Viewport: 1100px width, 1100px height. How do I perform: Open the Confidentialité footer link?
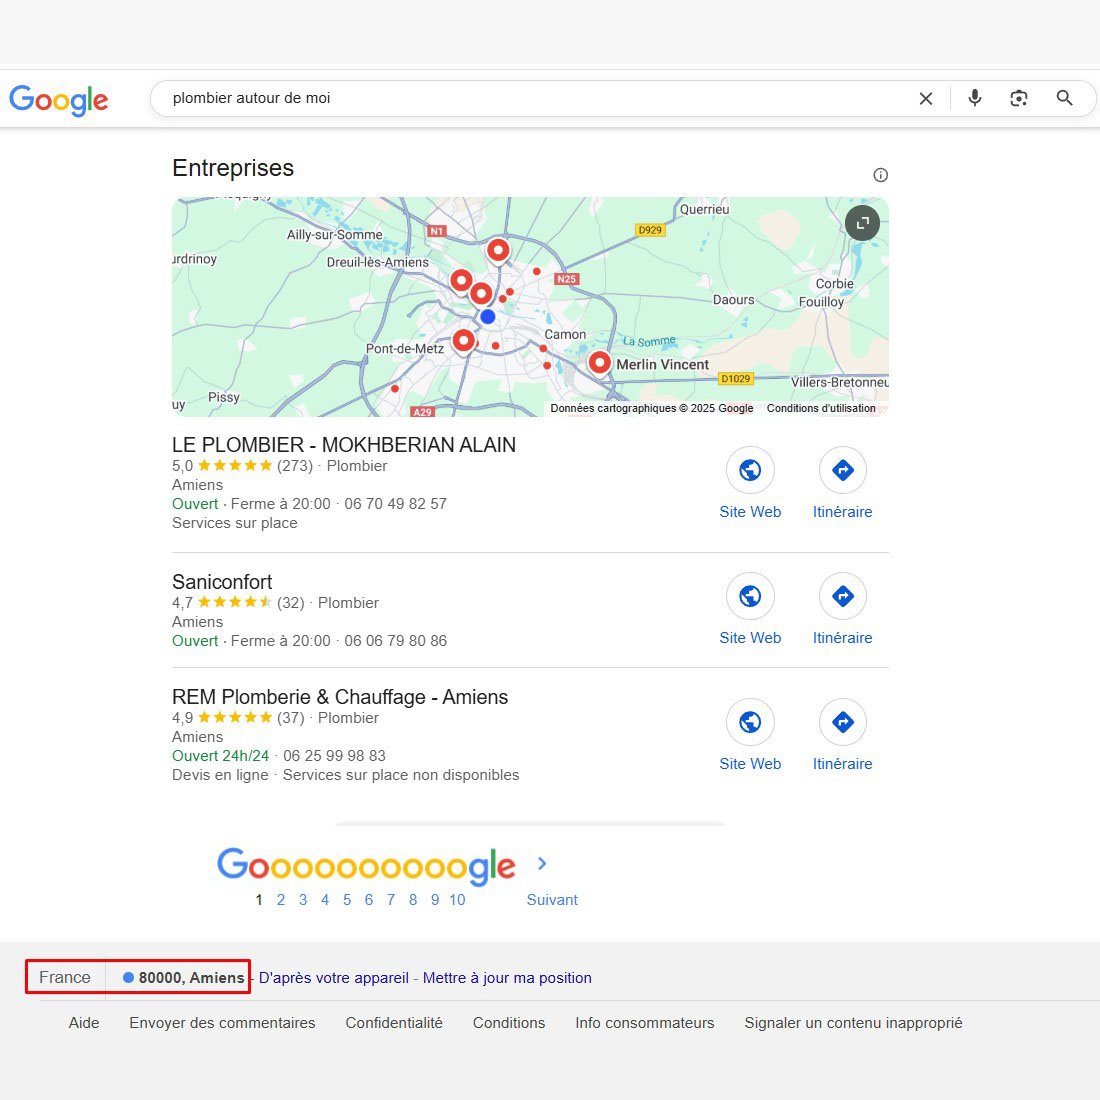point(394,1023)
